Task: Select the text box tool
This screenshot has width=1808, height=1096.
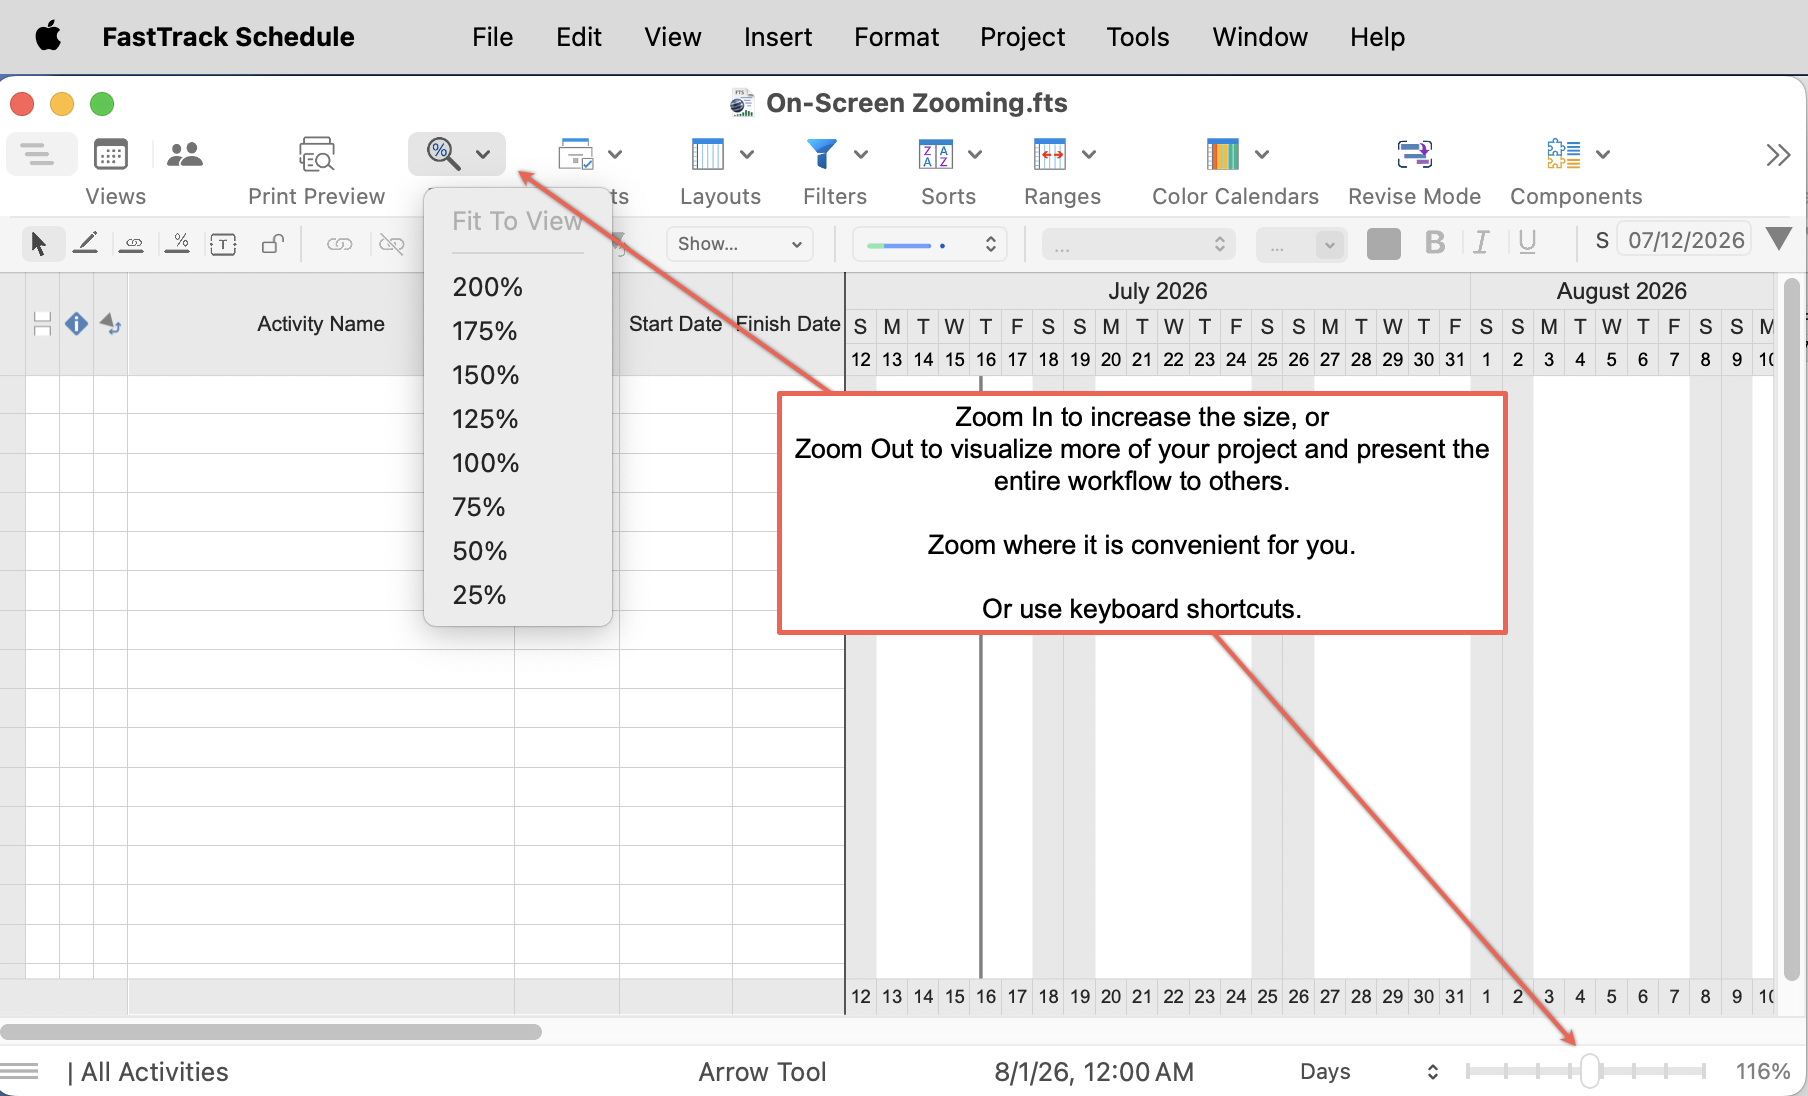Action: coord(224,243)
